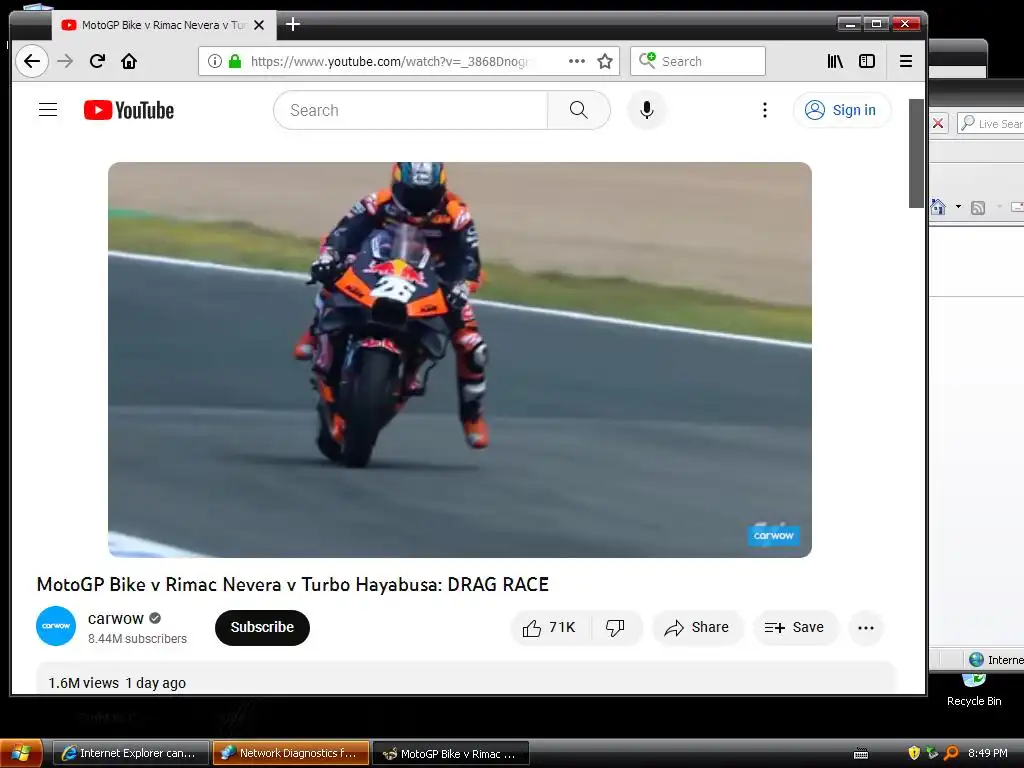Open a new Firefox tab
Viewport: 1024px width, 768px height.
click(293, 25)
